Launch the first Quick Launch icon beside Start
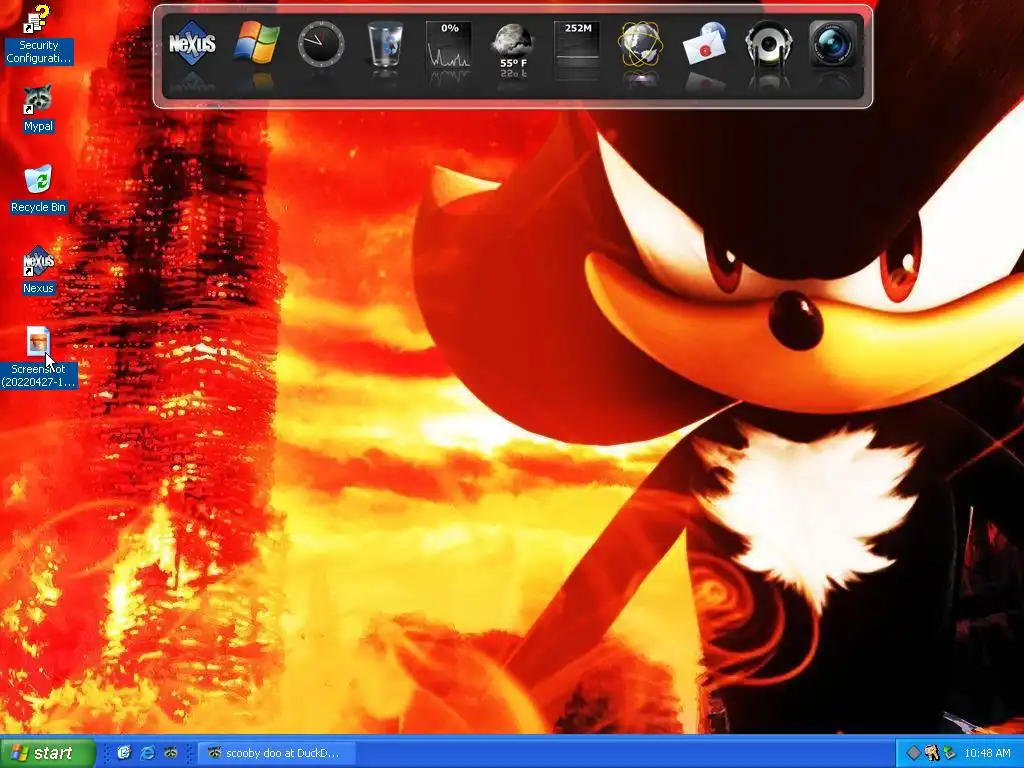The width and height of the screenshot is (1024, 768). tap(124, 753)
